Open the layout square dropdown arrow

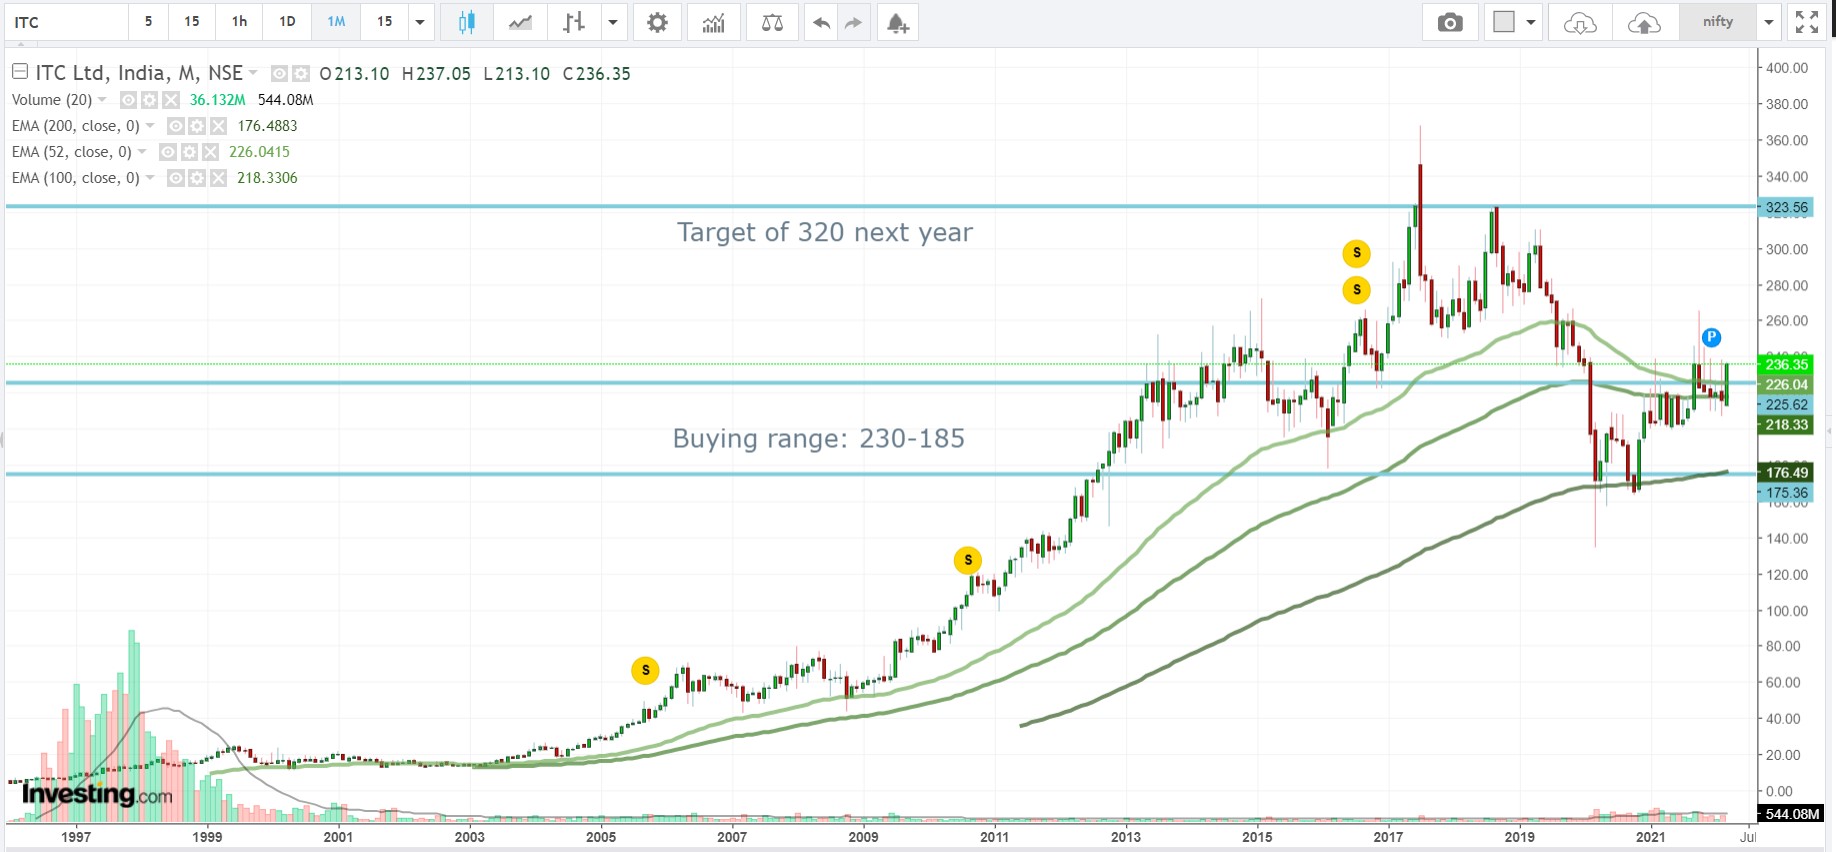click(1530, 22)
